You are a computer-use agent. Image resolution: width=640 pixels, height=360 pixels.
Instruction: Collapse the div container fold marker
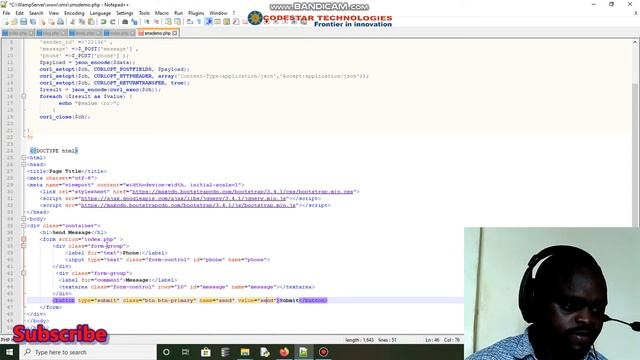24,226
